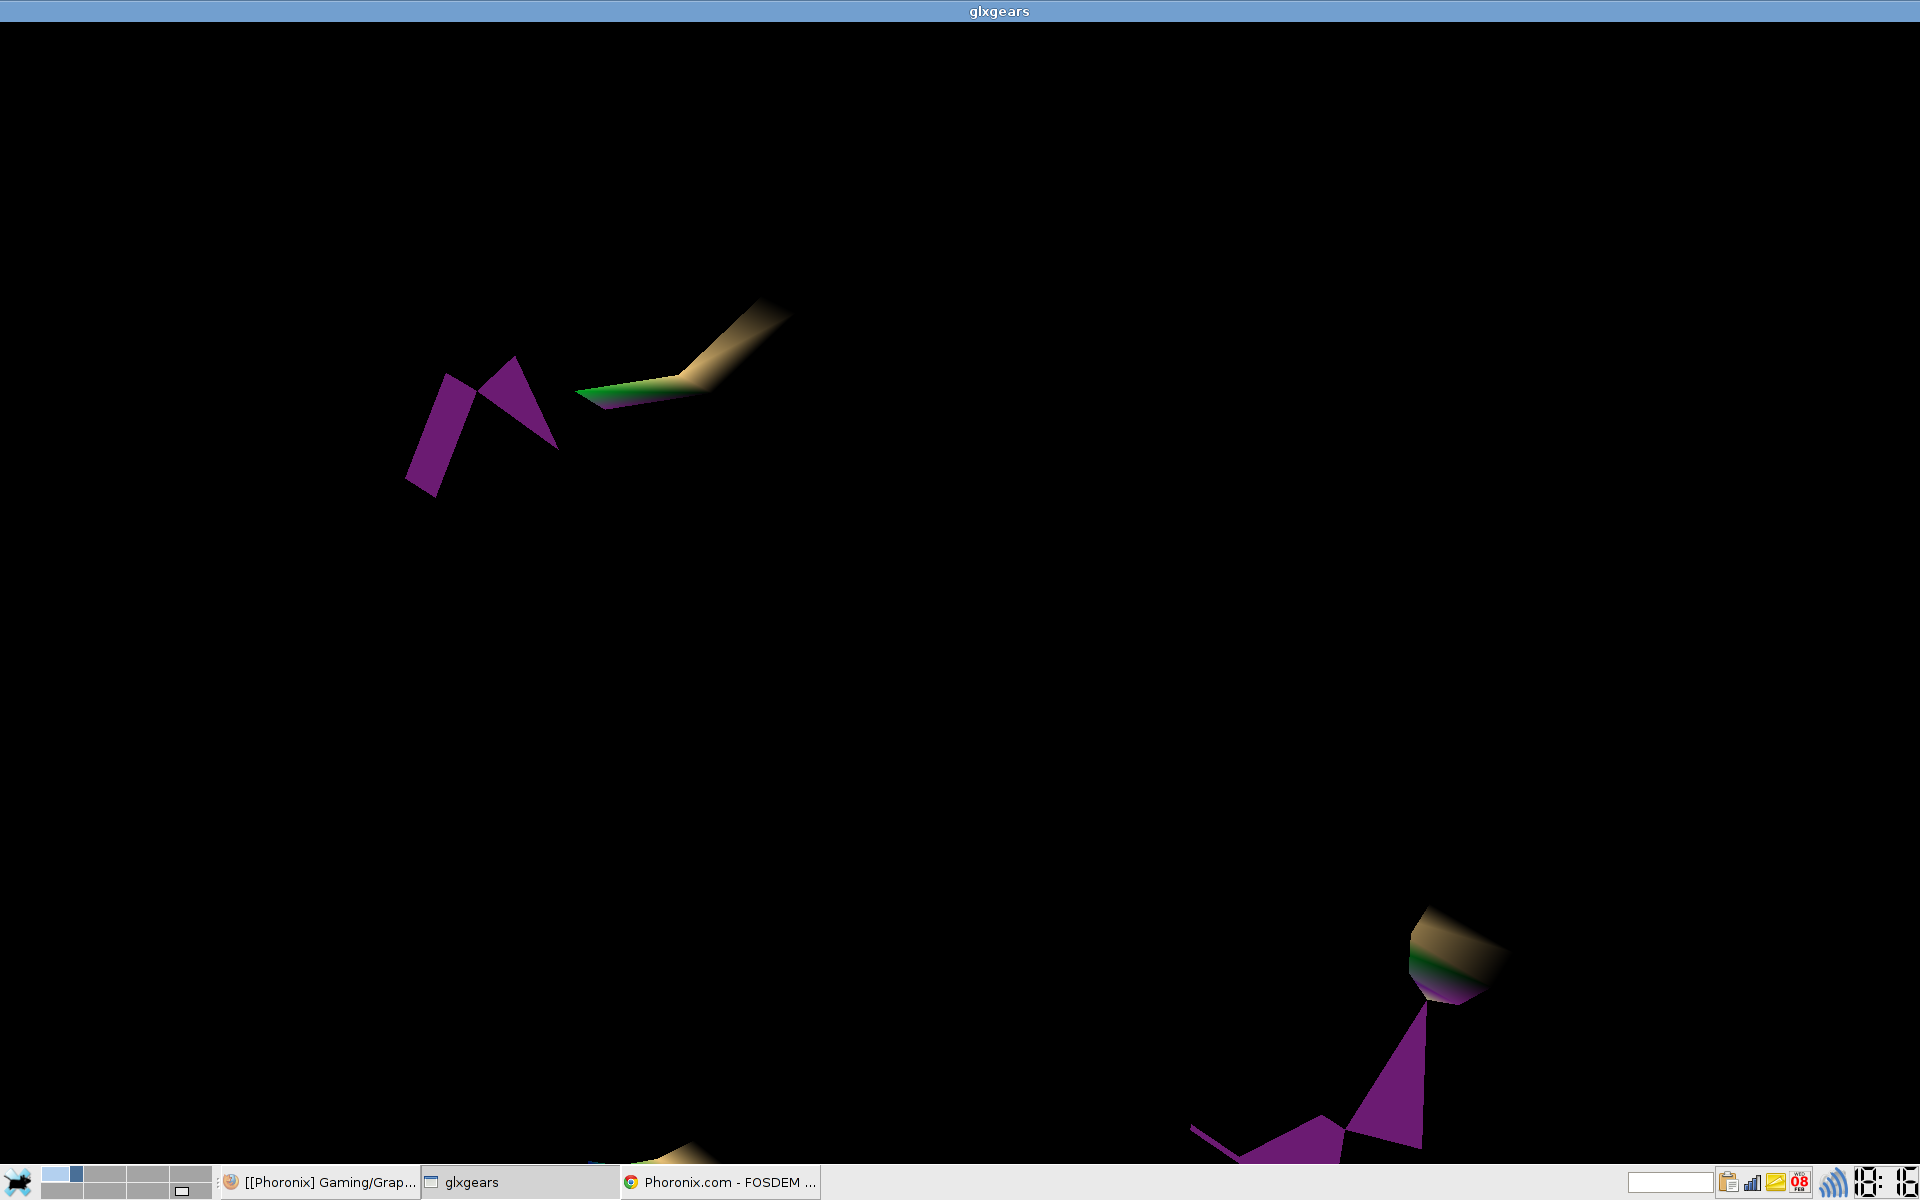Click the Firefox icon in the taskbar

231,1182
